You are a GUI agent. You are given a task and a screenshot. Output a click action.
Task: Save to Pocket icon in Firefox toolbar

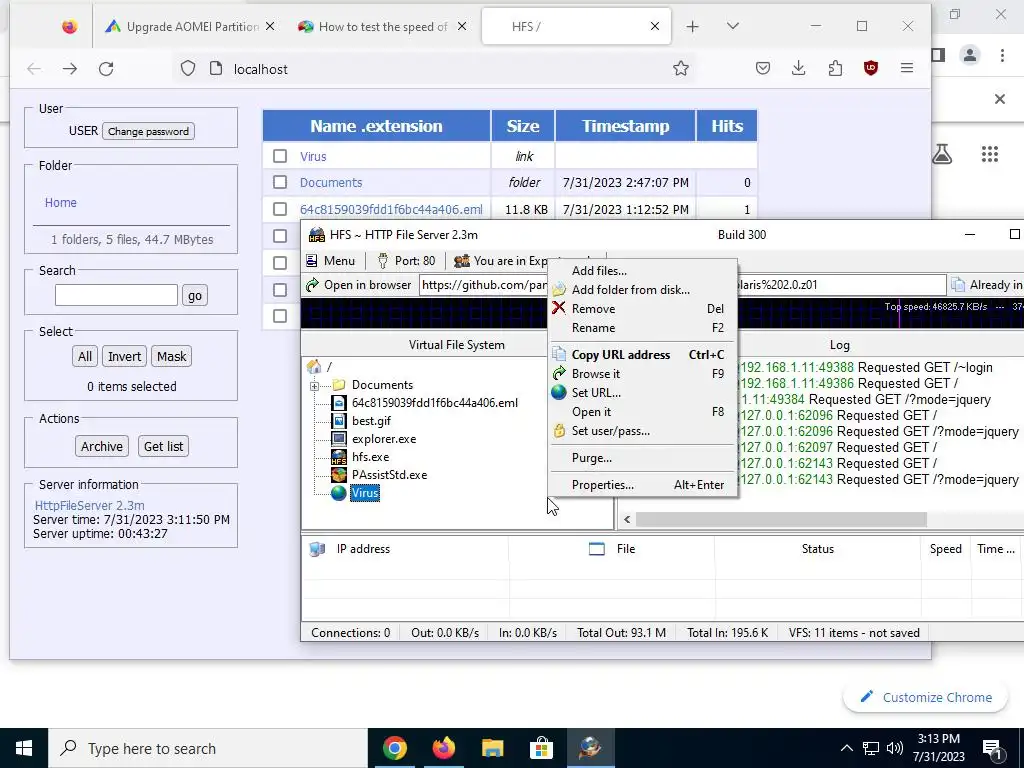coord(763,68)
